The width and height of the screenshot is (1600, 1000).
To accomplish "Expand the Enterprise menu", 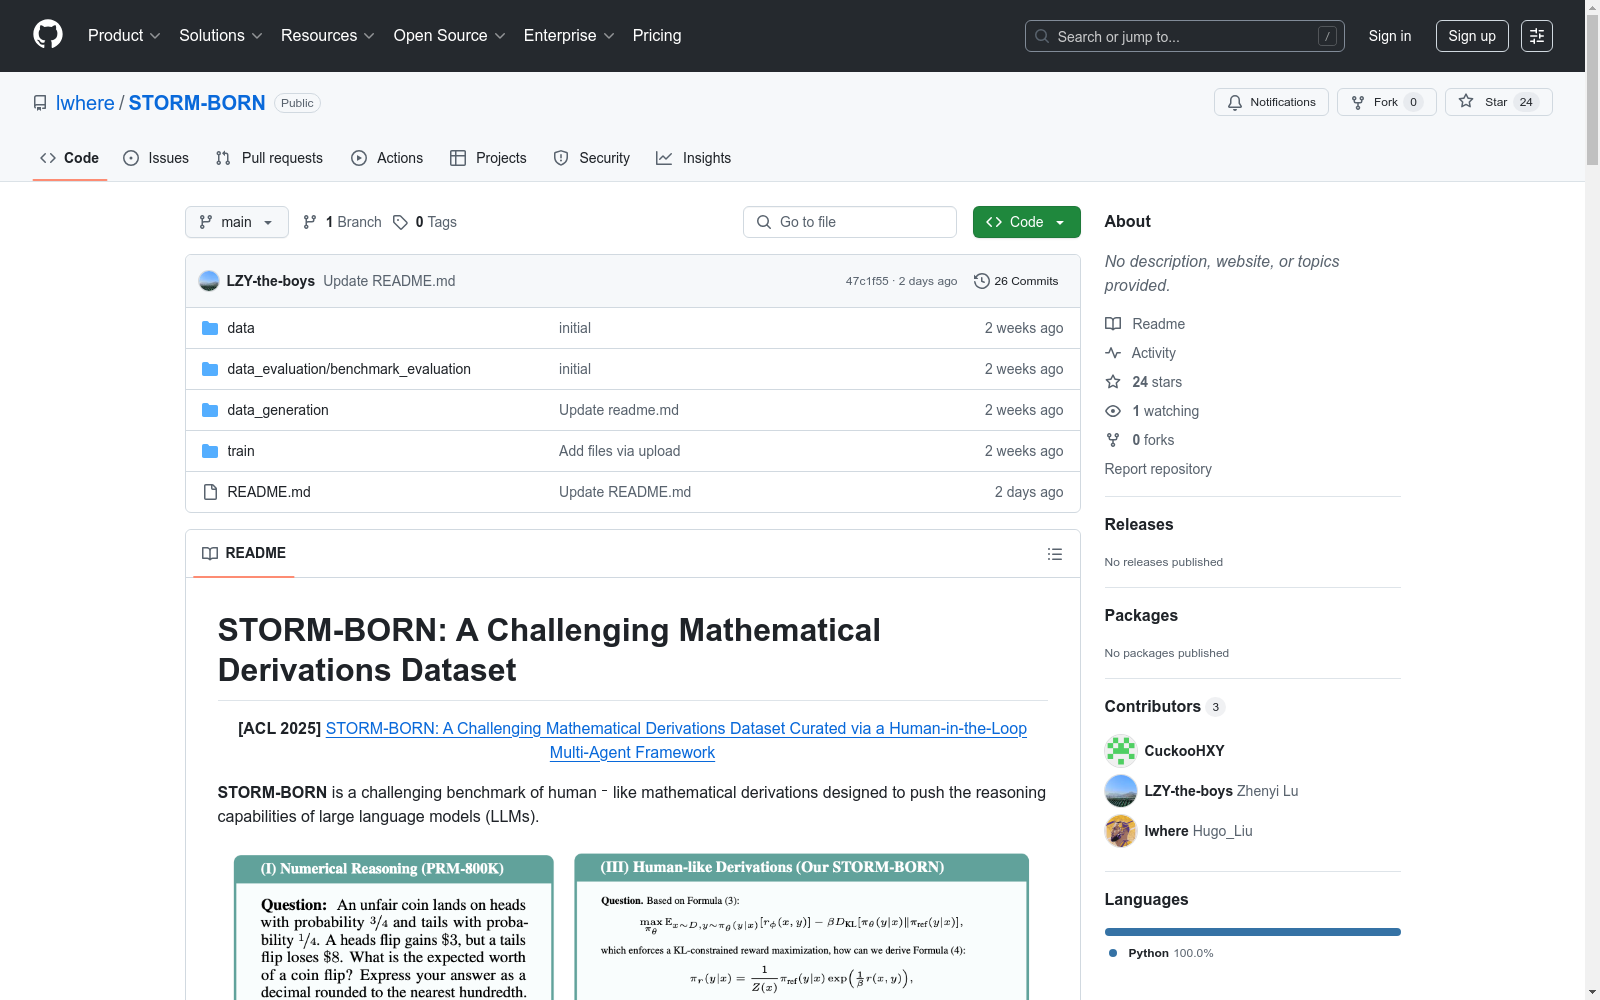I will [569, 36].
